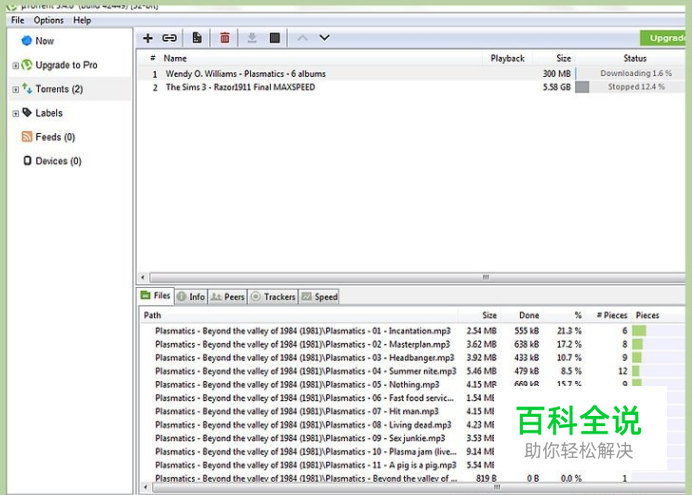Sort torrent list by Size column header
The image size is (692, 495).
[564, 58]
